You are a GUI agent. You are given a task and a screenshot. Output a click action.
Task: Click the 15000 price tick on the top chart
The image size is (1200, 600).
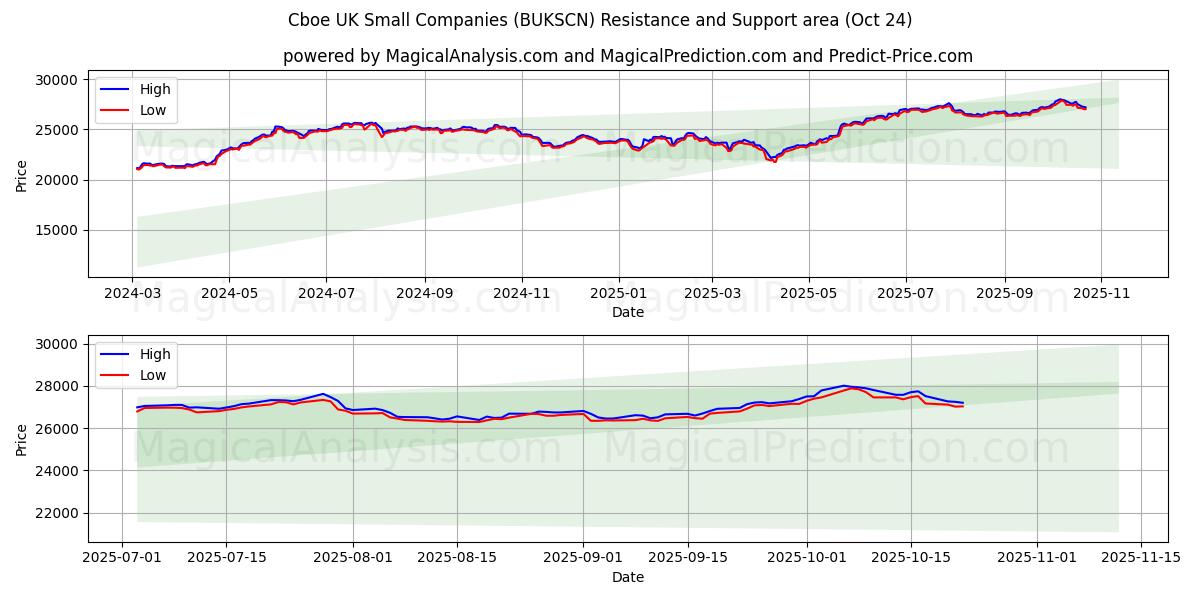59,231
